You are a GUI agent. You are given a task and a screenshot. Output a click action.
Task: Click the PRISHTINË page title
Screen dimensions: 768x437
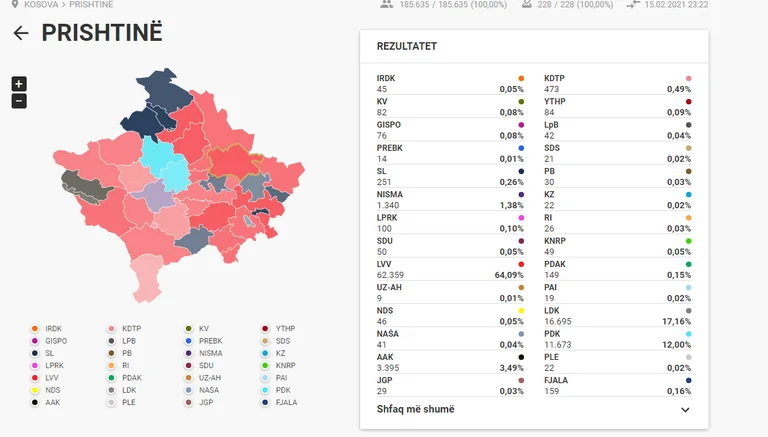[102, 33]
